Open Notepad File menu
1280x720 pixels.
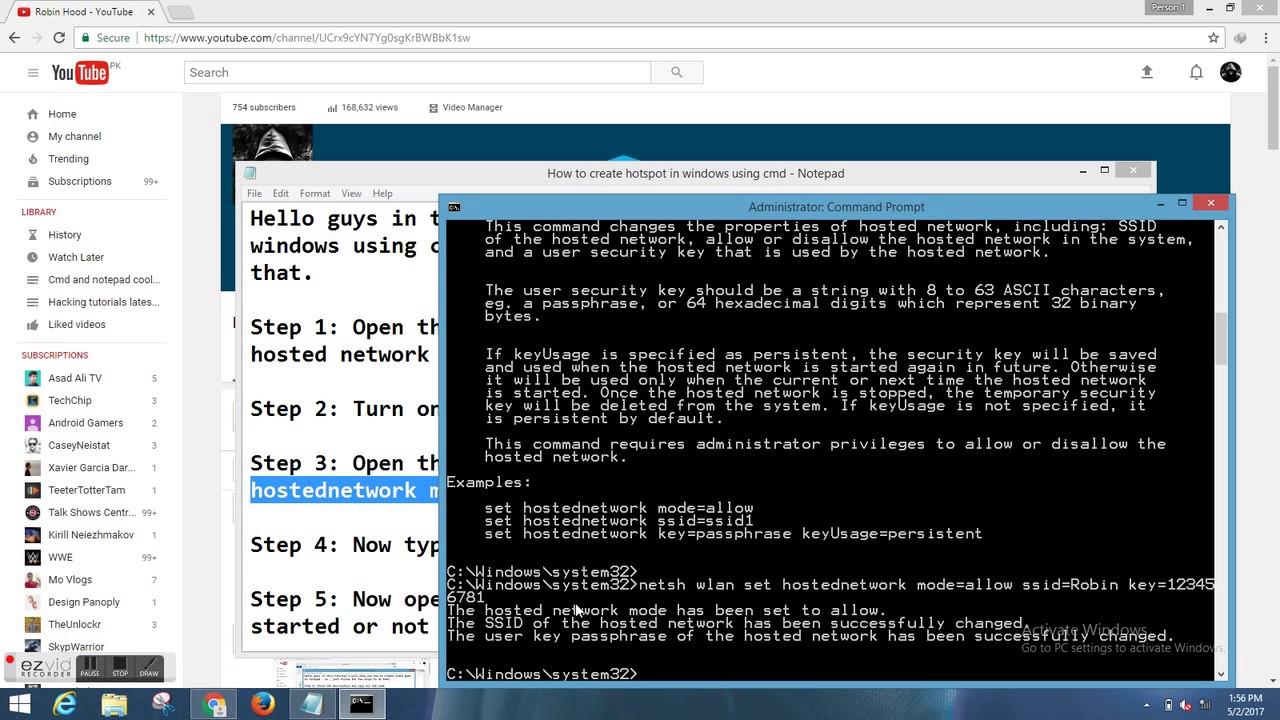tap(254, 193)
